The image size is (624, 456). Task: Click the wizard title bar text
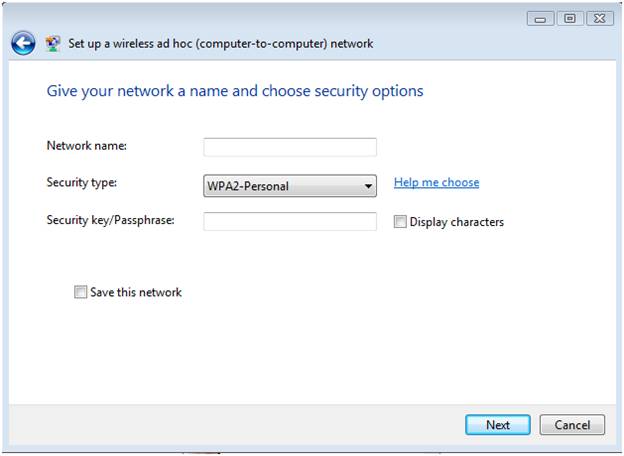coord(220,43)
